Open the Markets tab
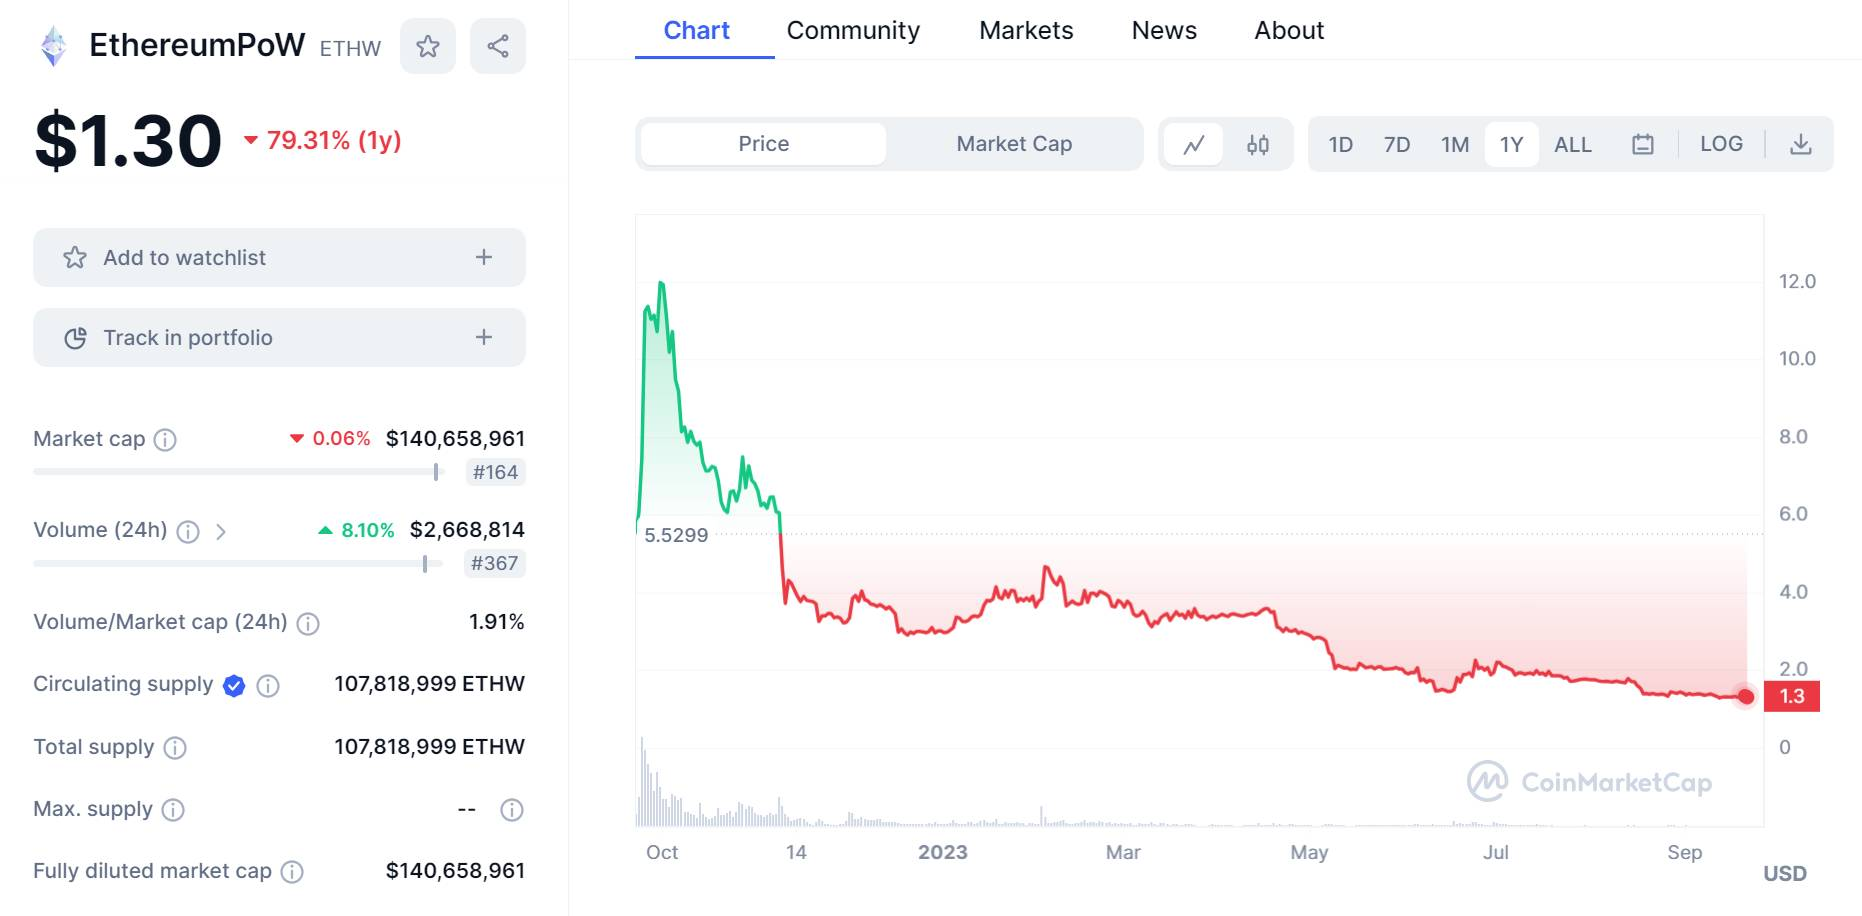 point(1026,31)
